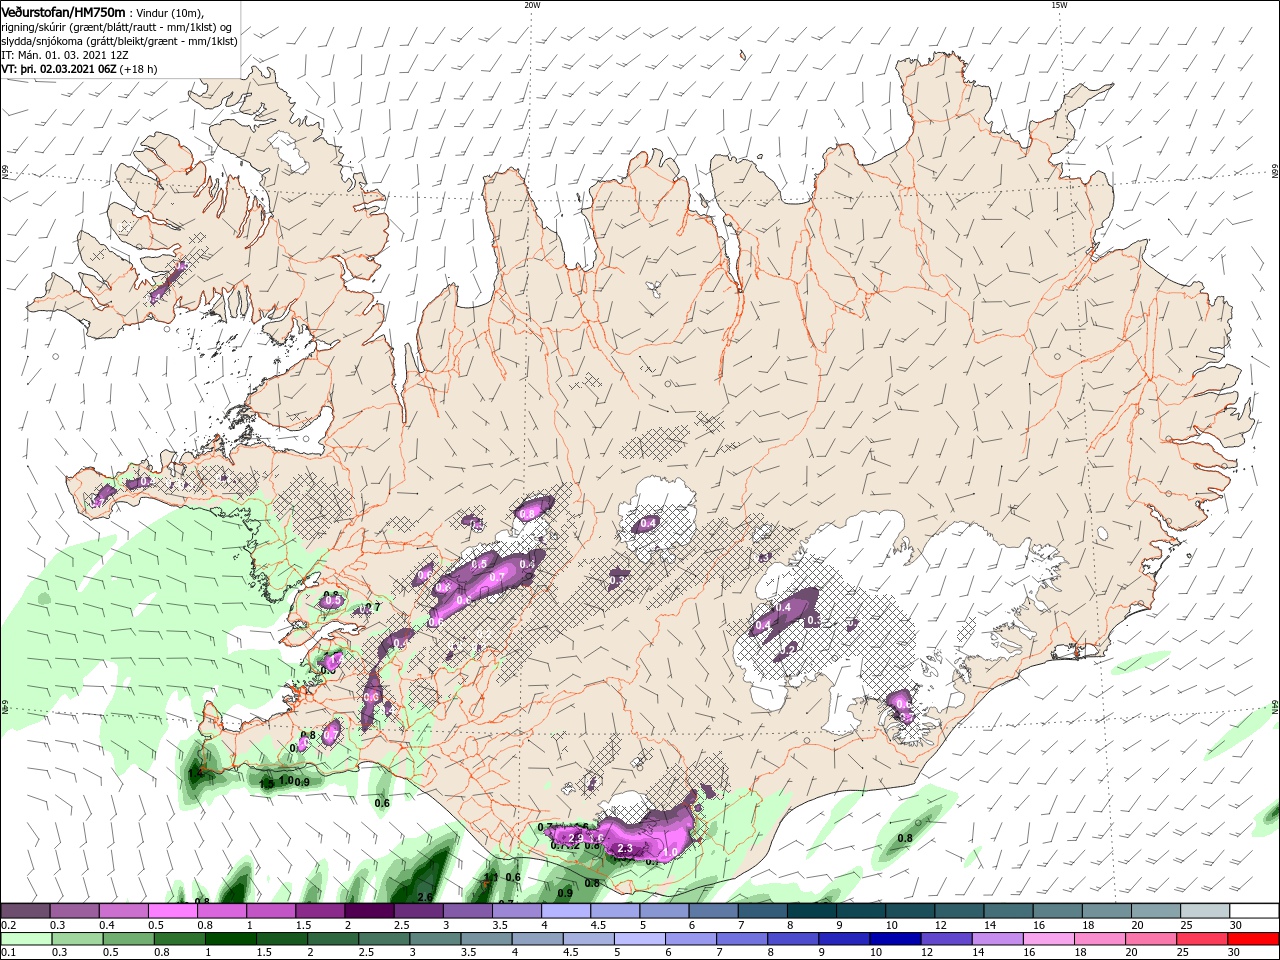Image resolution: width=1280 pixels, height=960 pixels.
Task: Select the bright red end swatch in the lower legend
Action: (x=1253, y=939)
